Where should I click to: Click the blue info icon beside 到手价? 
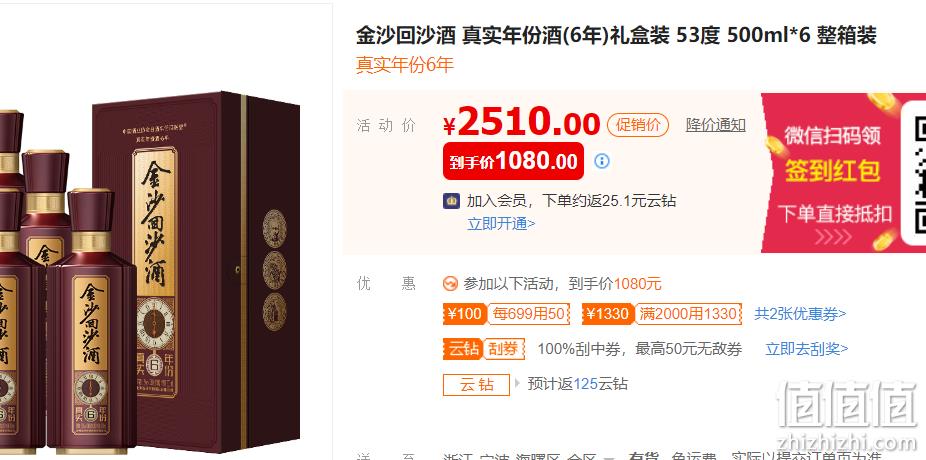coord(601,161)
